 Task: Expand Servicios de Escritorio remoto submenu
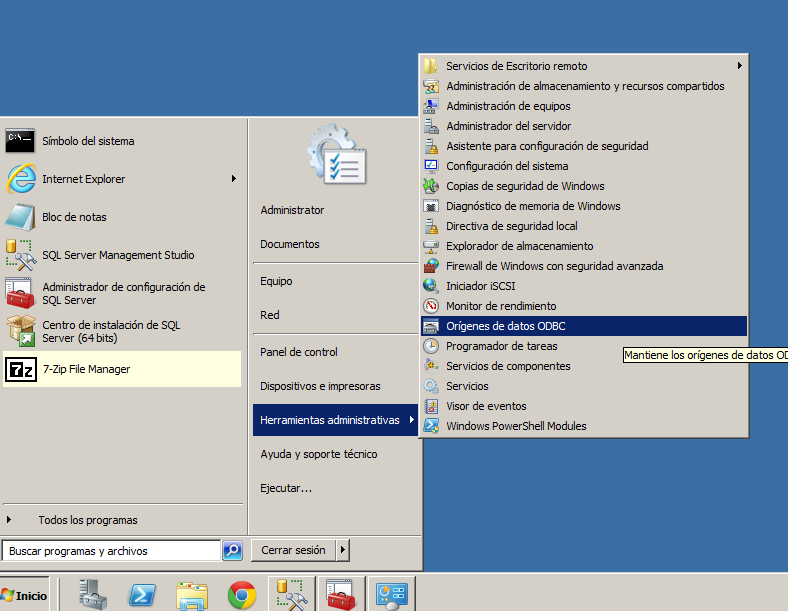[x=740, y=66]
